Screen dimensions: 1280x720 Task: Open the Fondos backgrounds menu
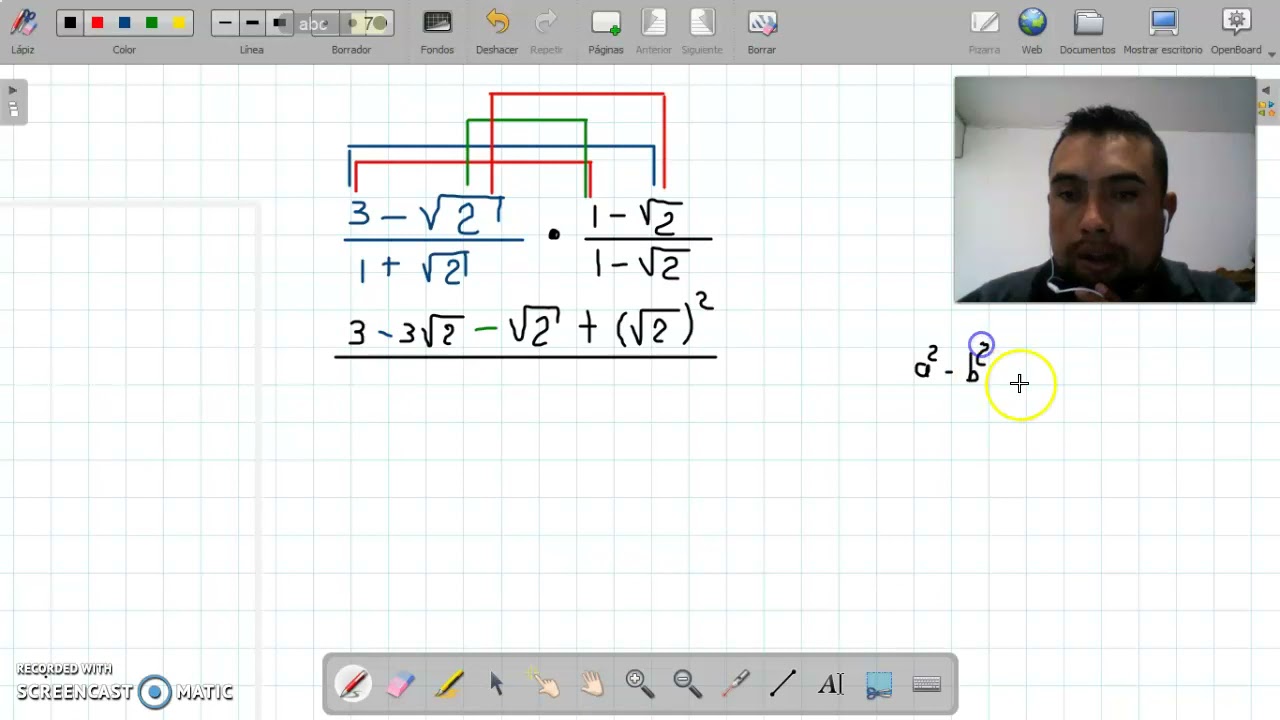click(437, 30)
